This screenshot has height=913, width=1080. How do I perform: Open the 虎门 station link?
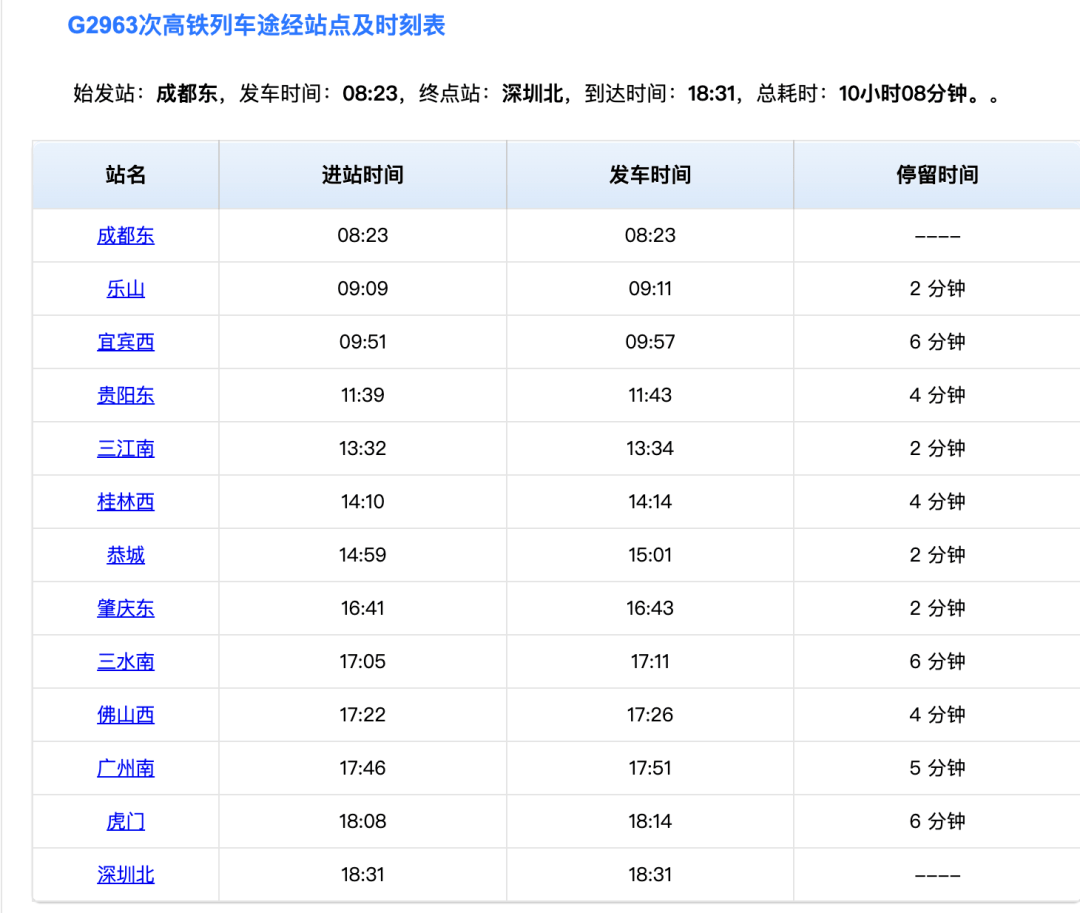(x=125, y=821)
